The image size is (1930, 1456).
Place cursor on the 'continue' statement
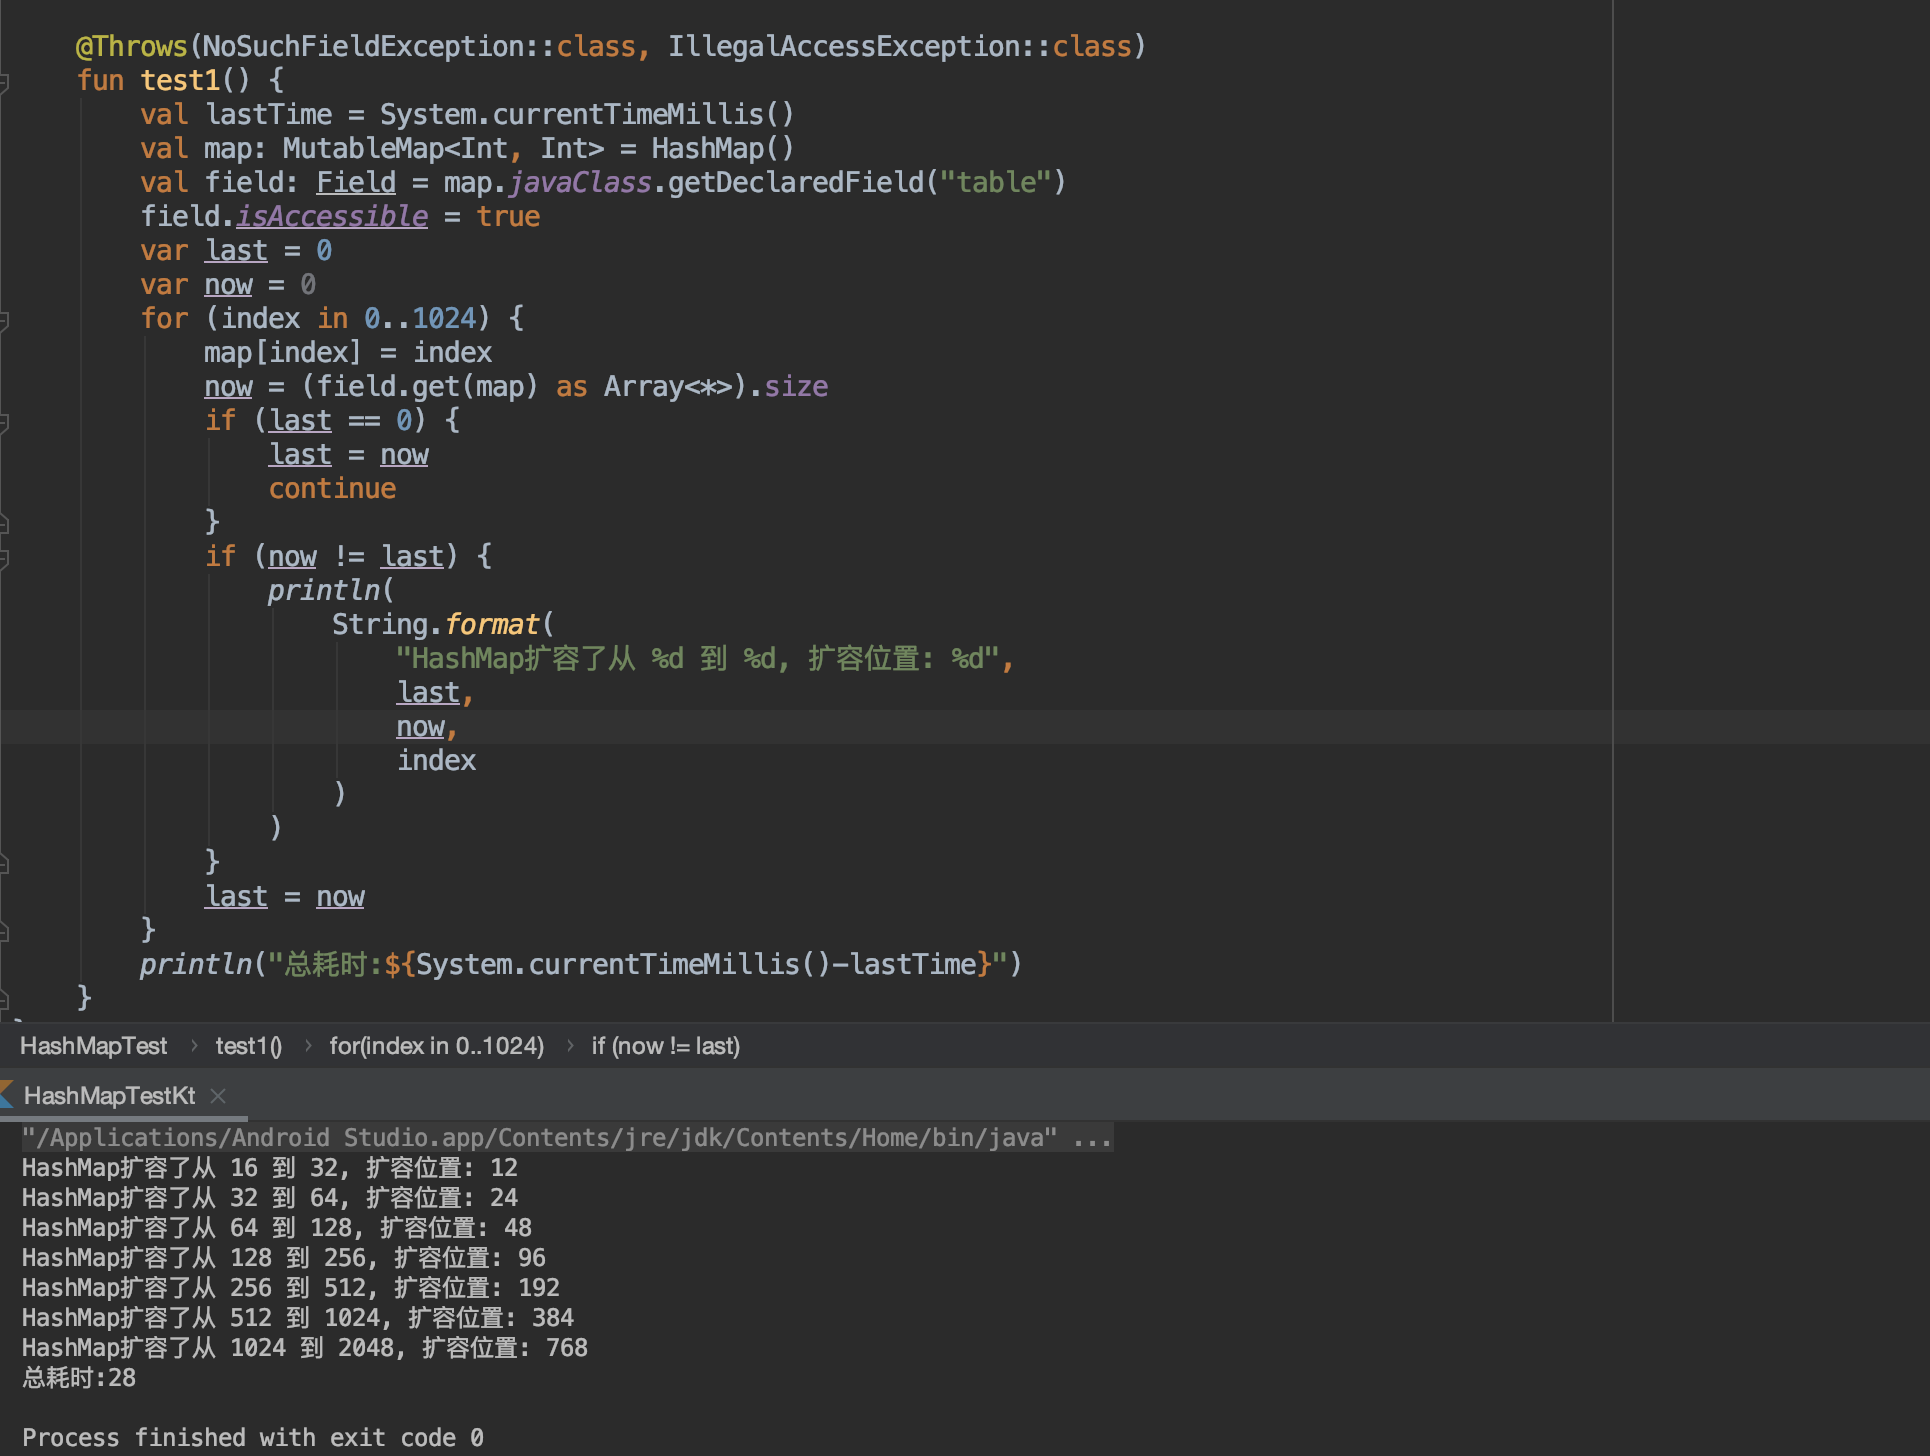click(332, 489)
